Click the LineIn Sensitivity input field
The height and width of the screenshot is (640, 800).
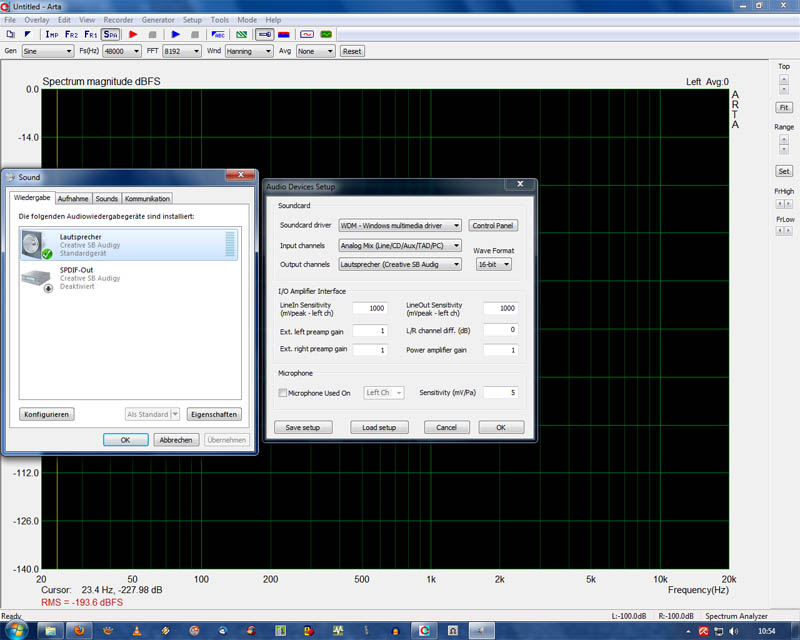point(369,309)
